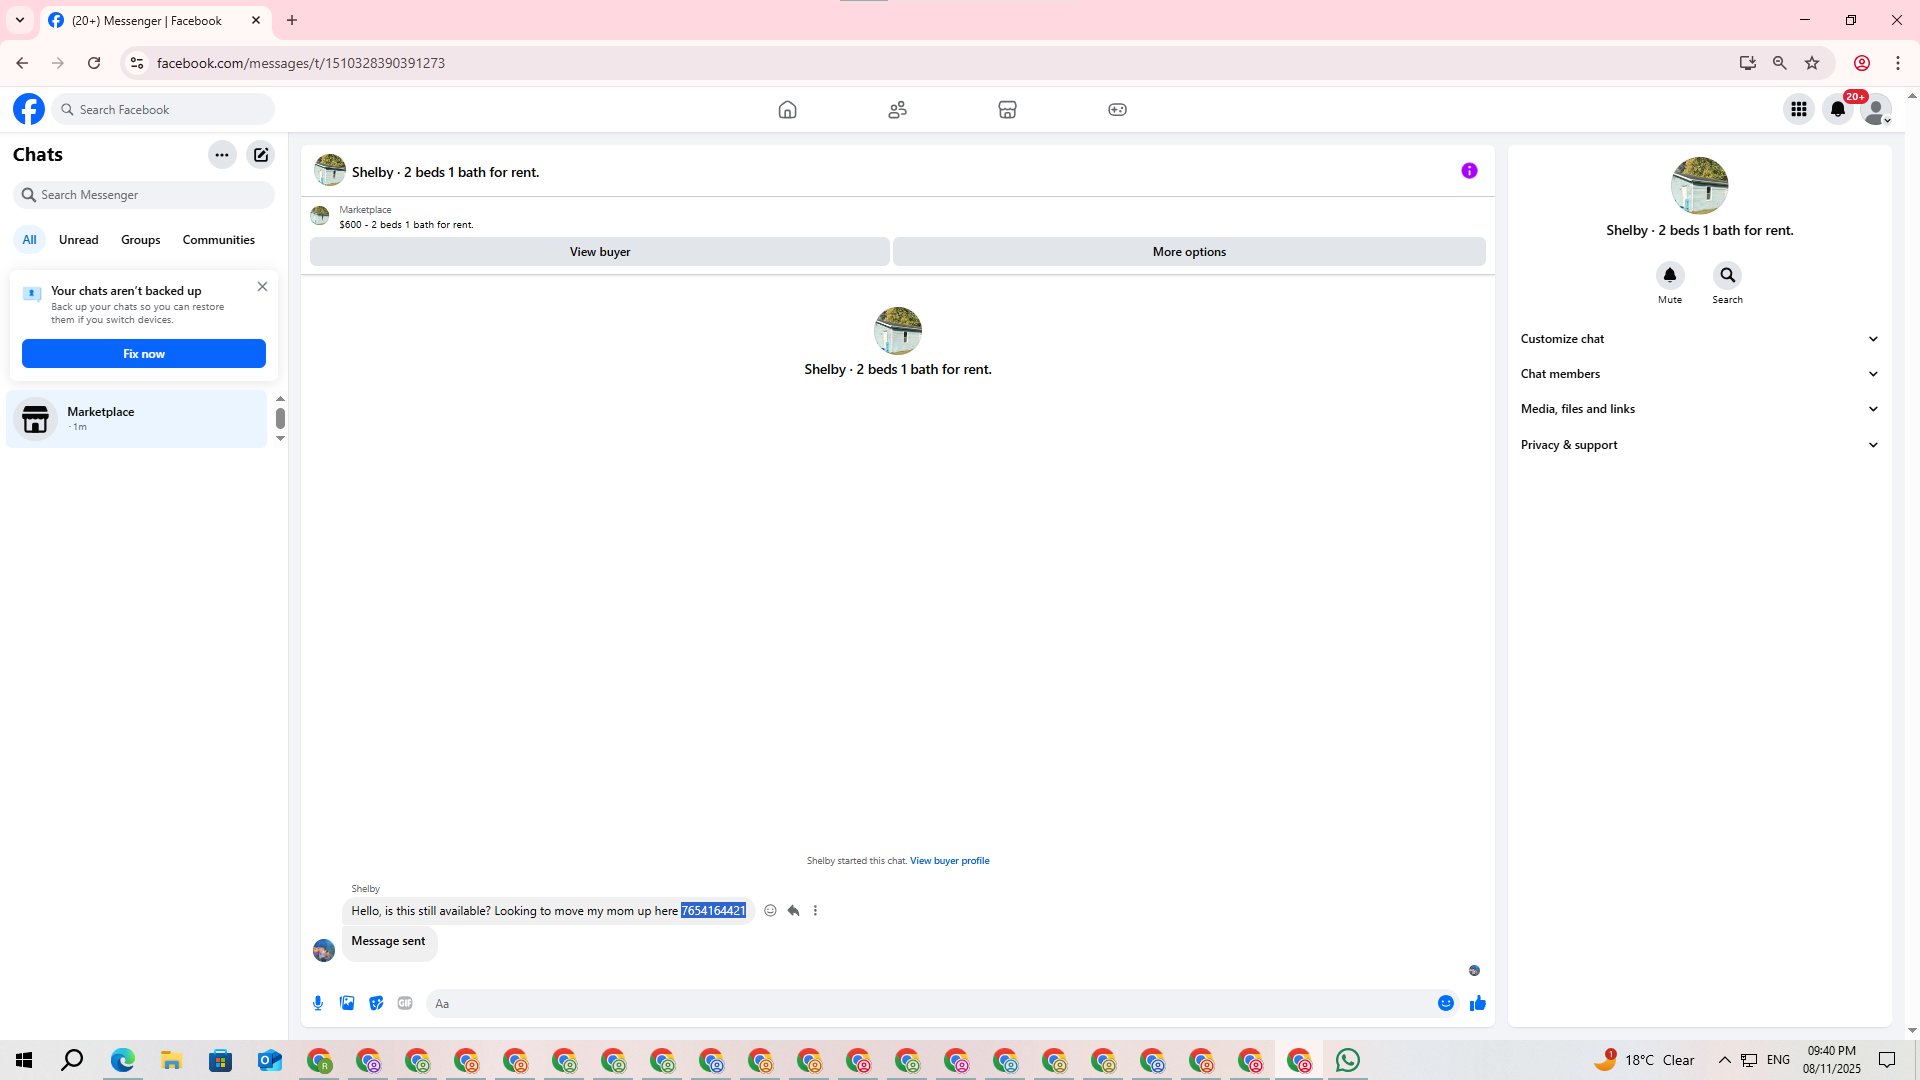Attach a file using the photo icon

(347, 1003)
